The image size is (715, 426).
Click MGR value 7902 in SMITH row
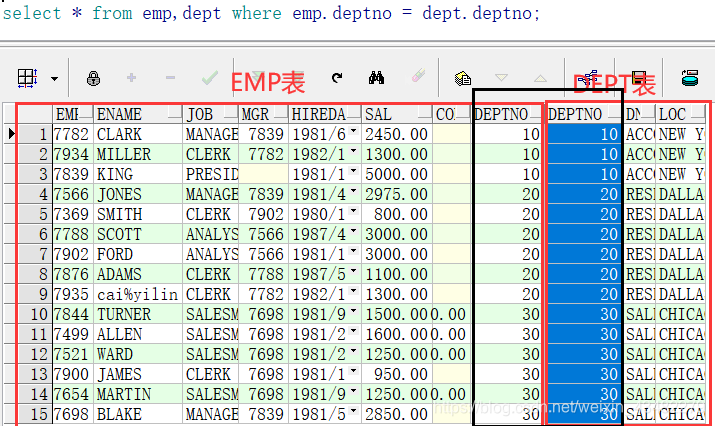pyautogui.click(x=264, y=214)
